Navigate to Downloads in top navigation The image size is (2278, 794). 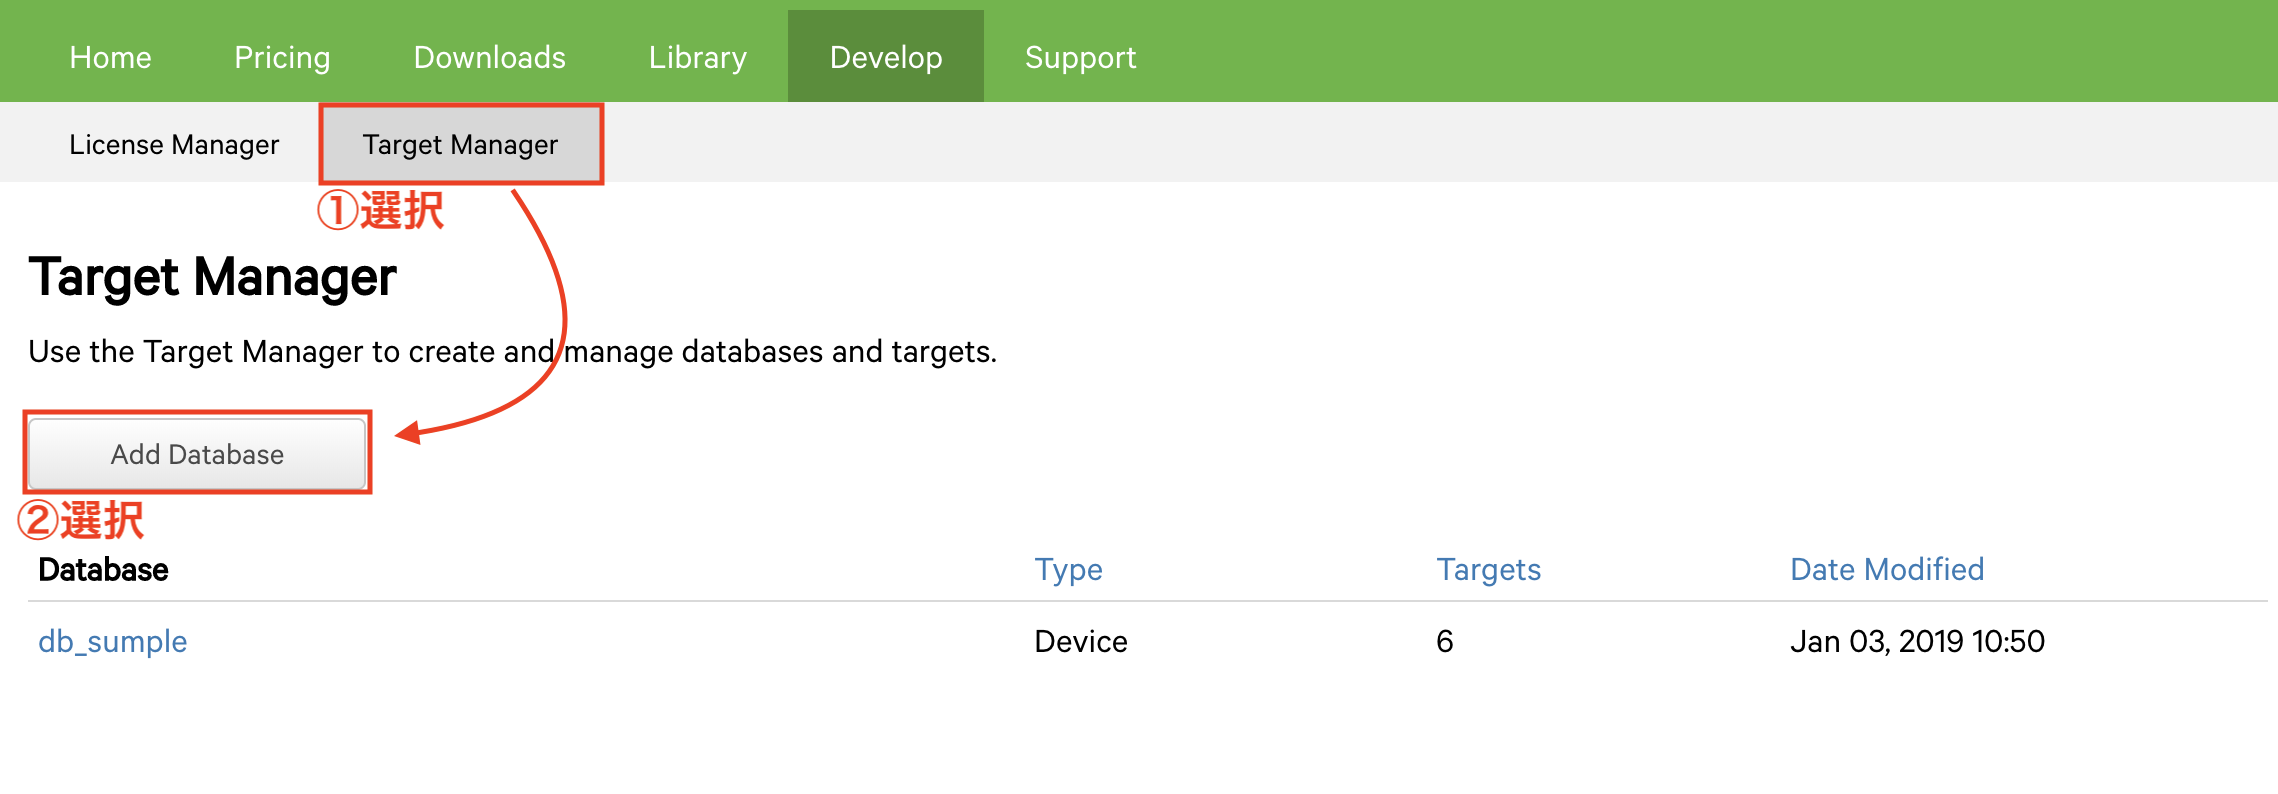click(489, 57)
